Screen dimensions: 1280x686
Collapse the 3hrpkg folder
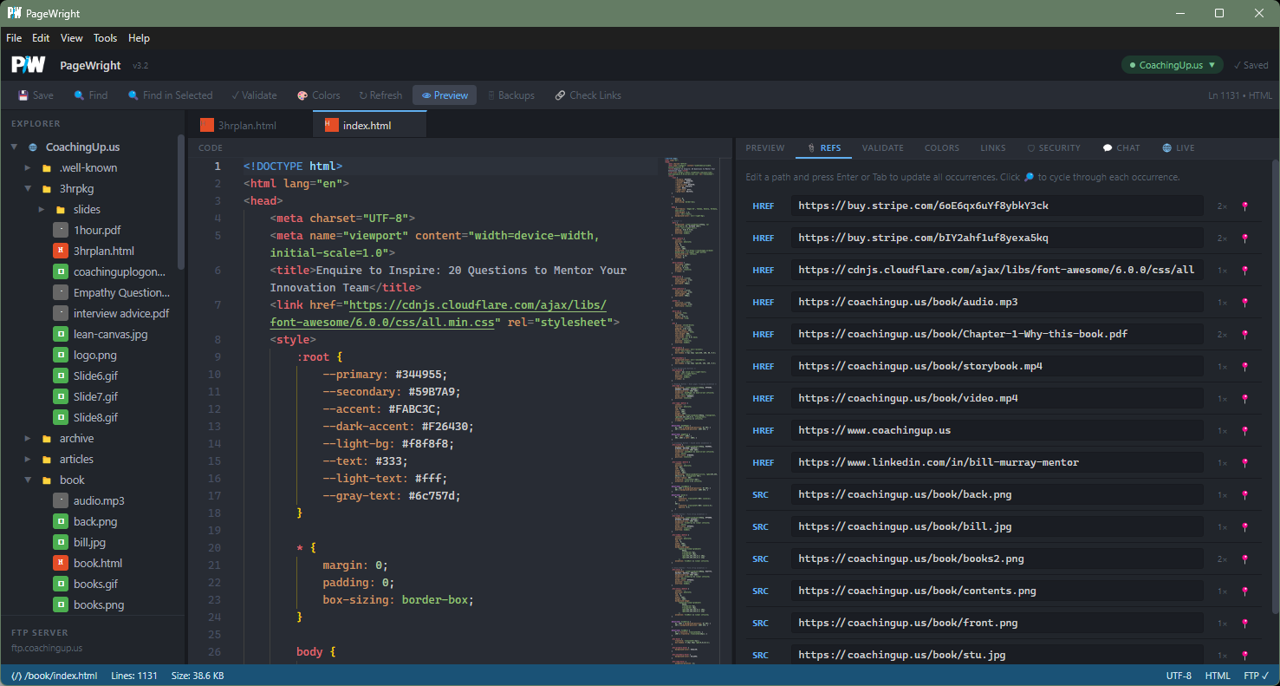(29, 188)
